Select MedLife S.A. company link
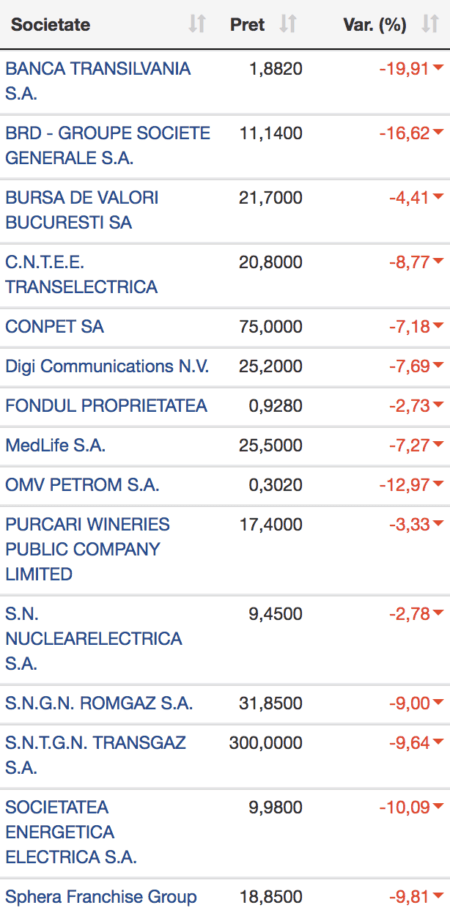The image size is (450, 916). [x=56, y=445]
